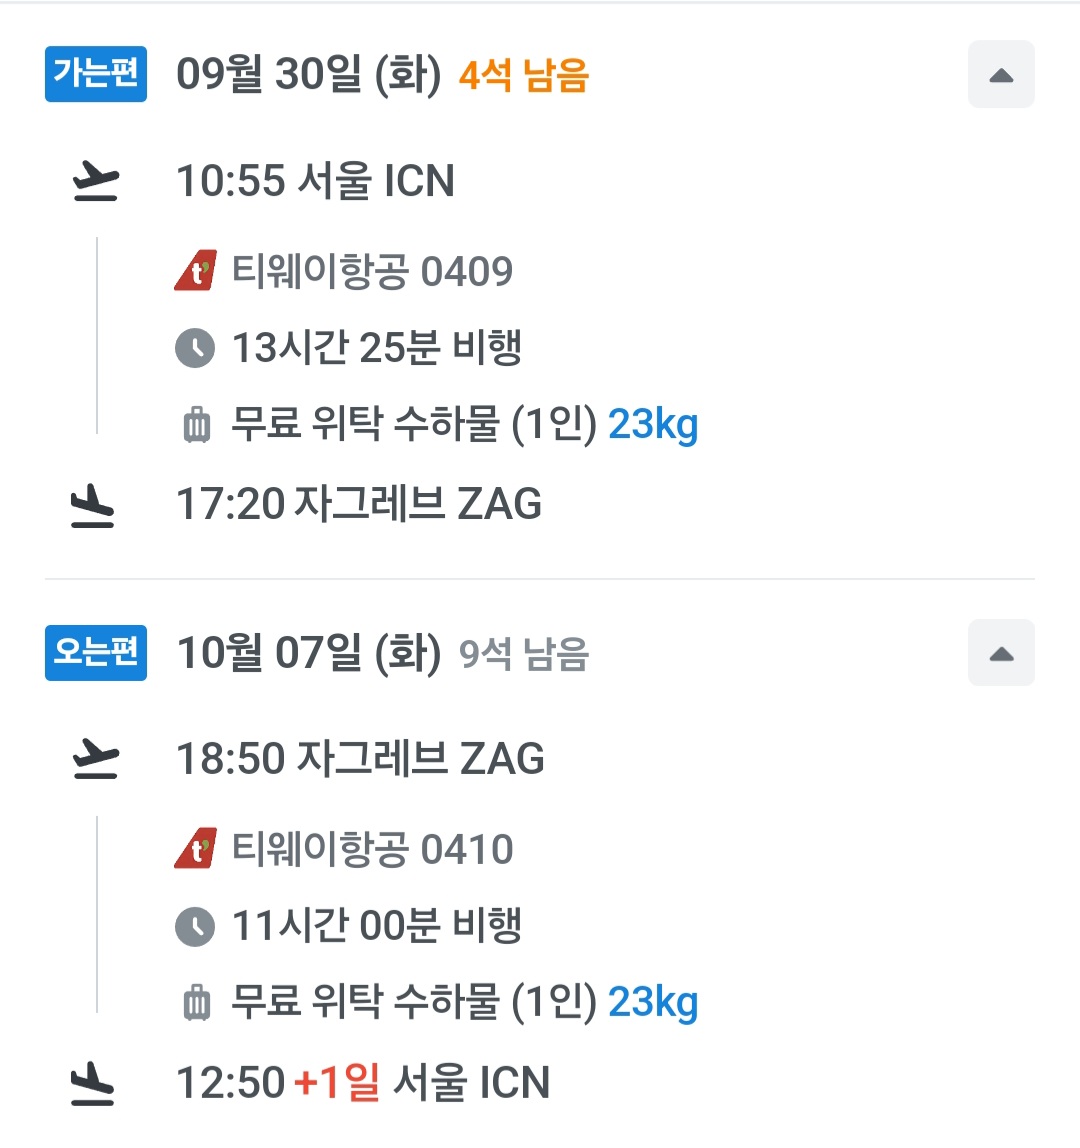Click the clock icon next to 13시간 25분 비행
The width and height of the screenshot is (1080, 1148).
(195, 348)
